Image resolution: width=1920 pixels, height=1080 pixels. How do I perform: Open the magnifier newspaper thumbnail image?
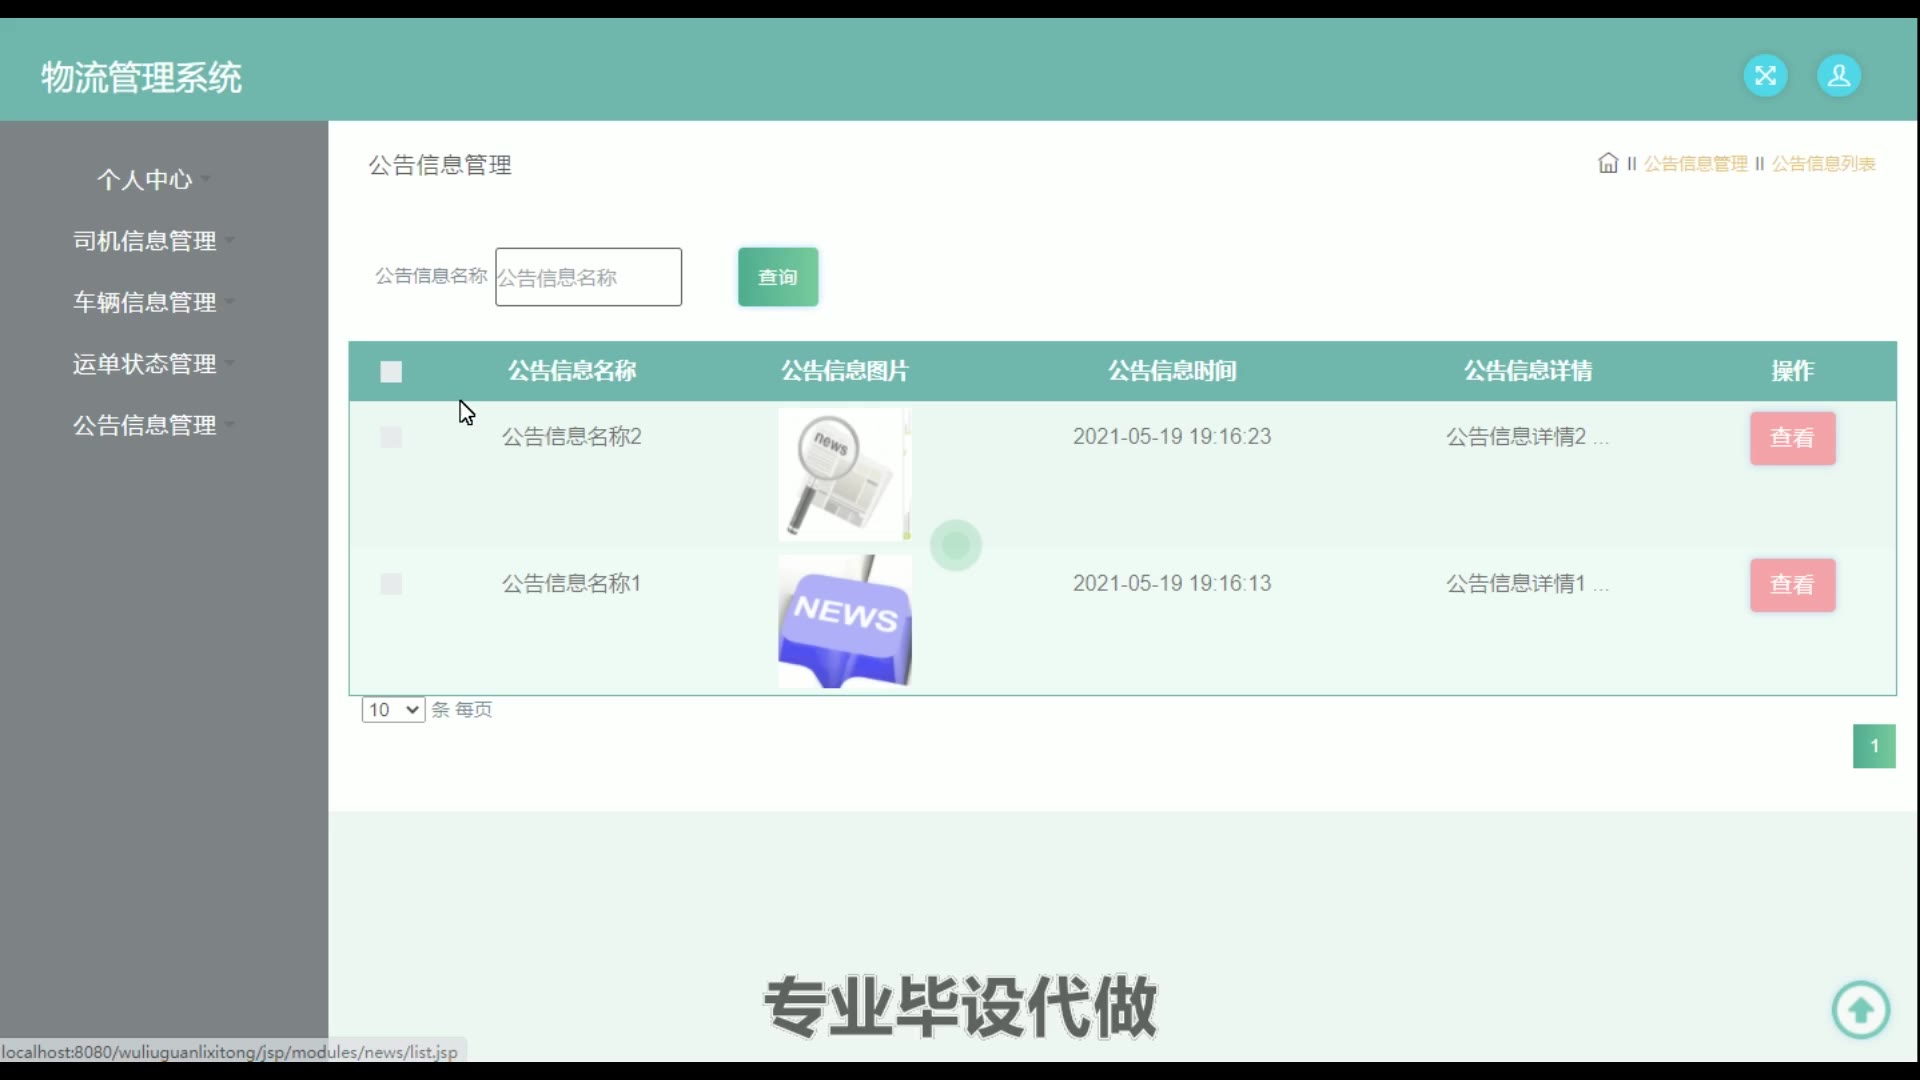coord(845,474)
